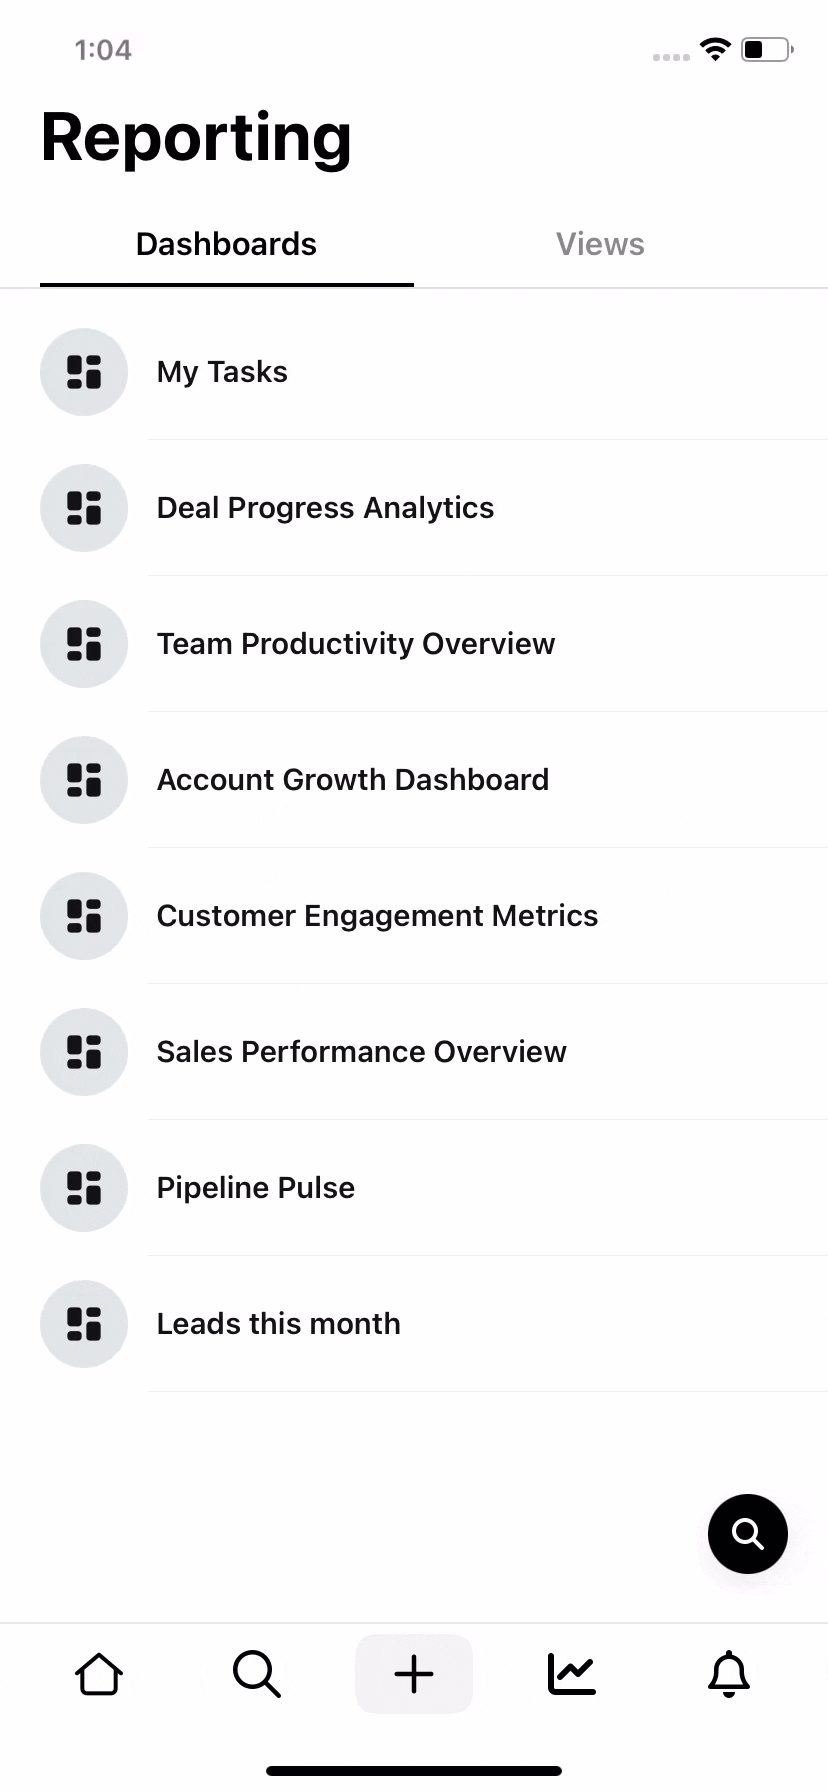Open Team Productivity Overview dashboard
This screenshot has width=828, height=1792.
(414, 644)
